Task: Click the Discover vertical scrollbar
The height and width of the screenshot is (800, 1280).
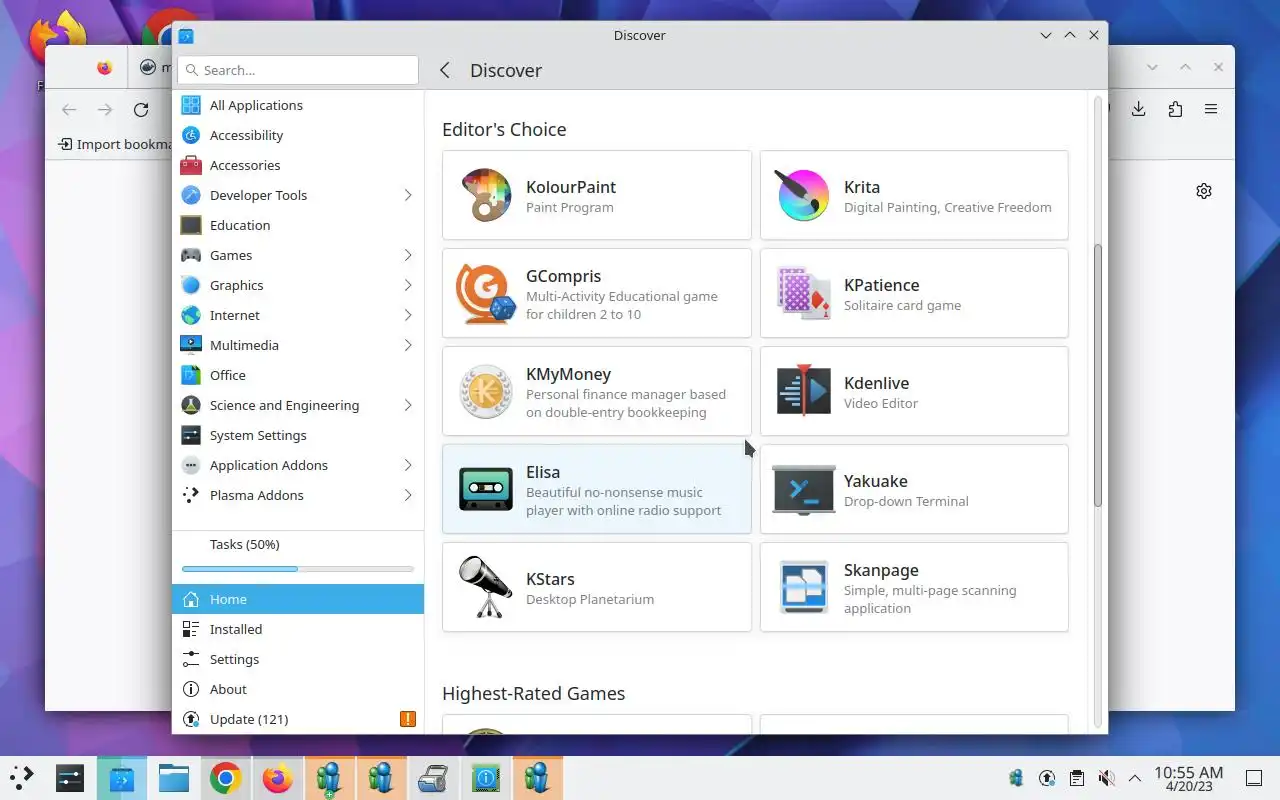Action: pyautogui.click(x=1097, y=375)
